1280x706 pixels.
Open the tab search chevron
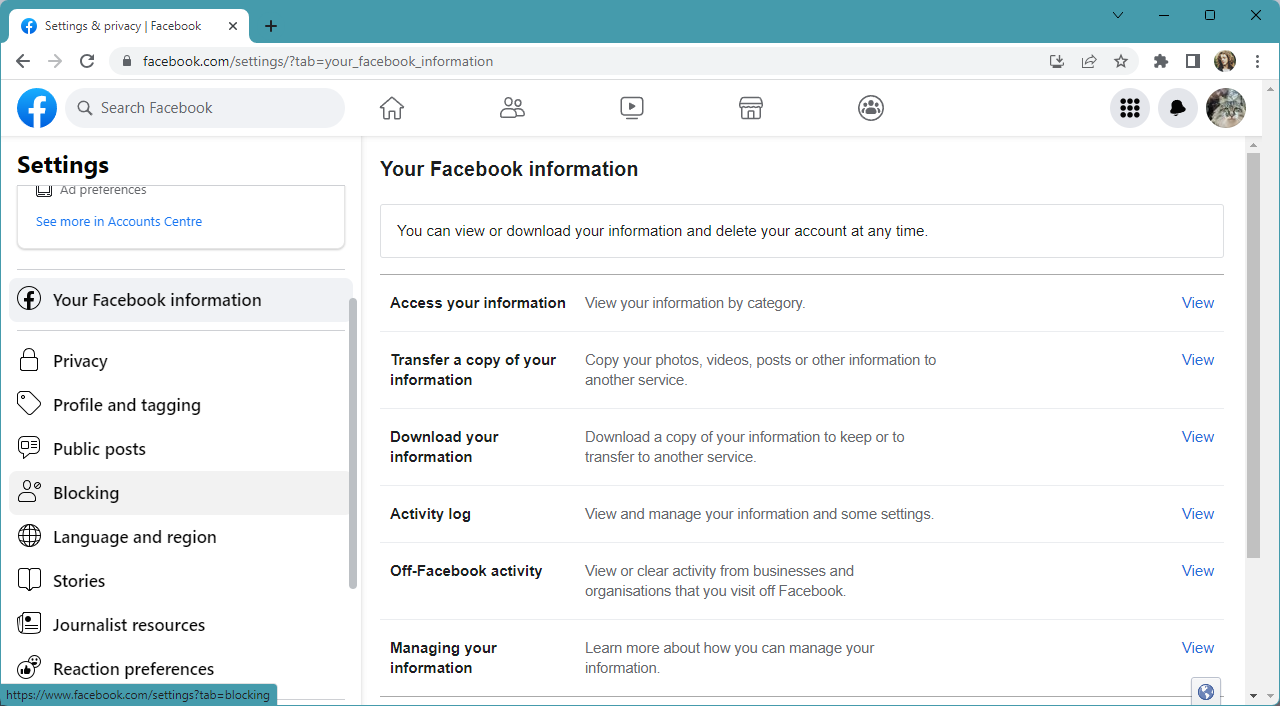[x=1118, y=15]
